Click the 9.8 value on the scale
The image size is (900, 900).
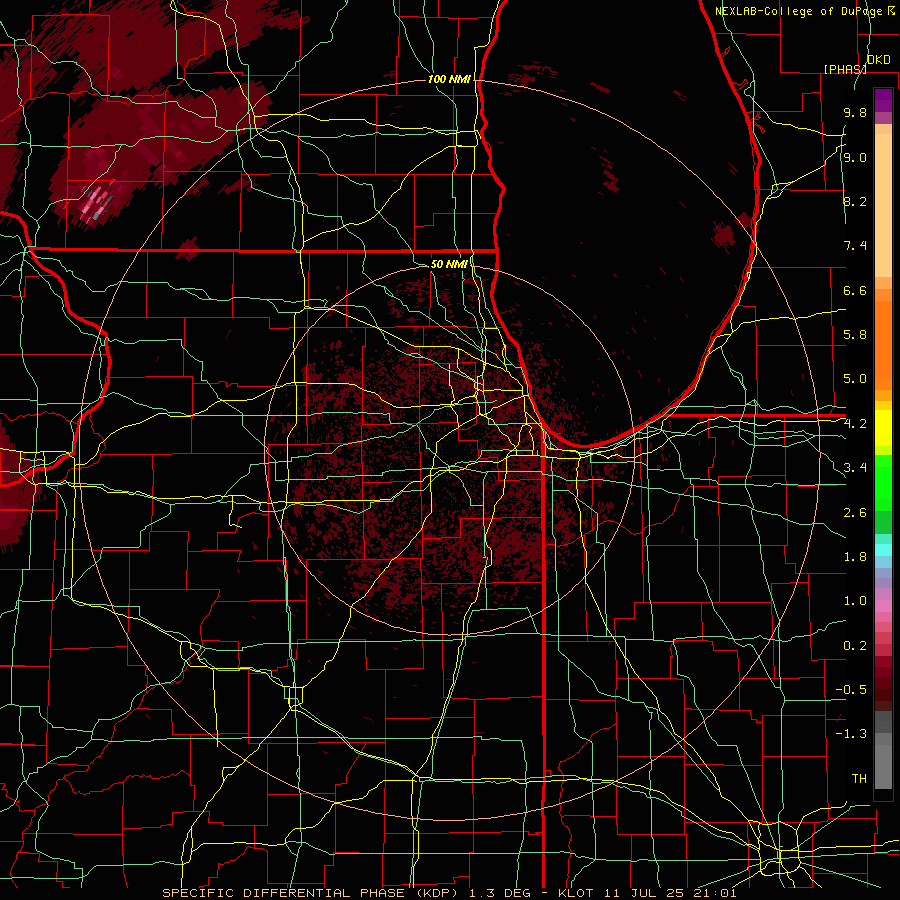[855, 112]
